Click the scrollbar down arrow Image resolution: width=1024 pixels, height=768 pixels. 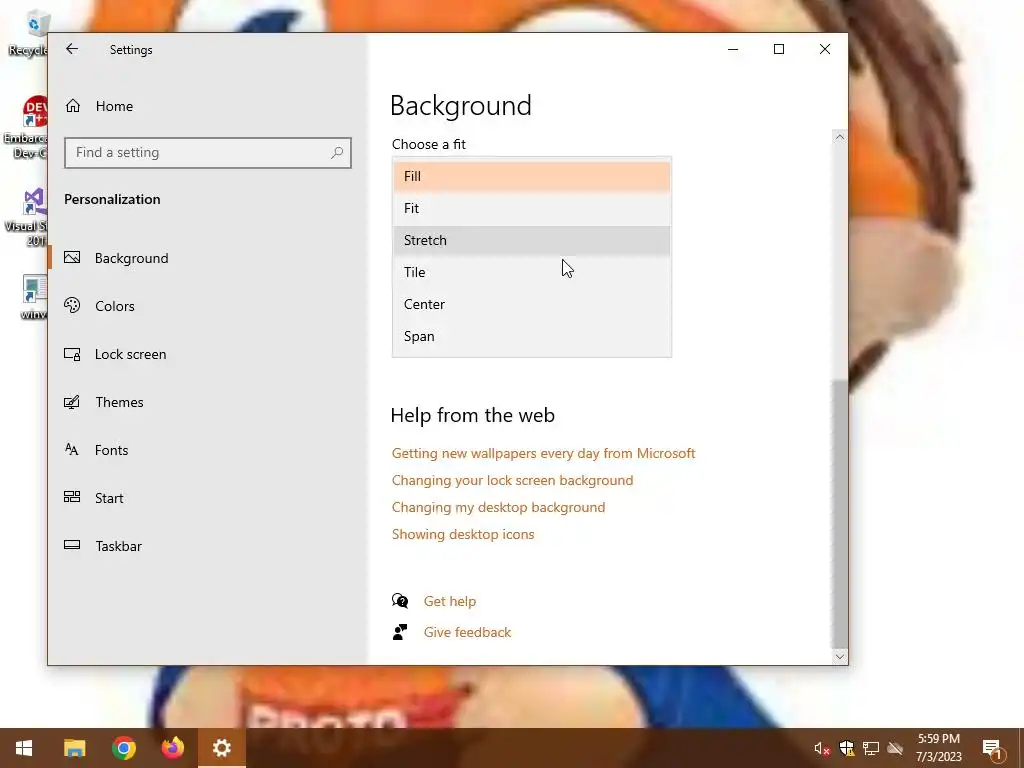coord(840,657)
